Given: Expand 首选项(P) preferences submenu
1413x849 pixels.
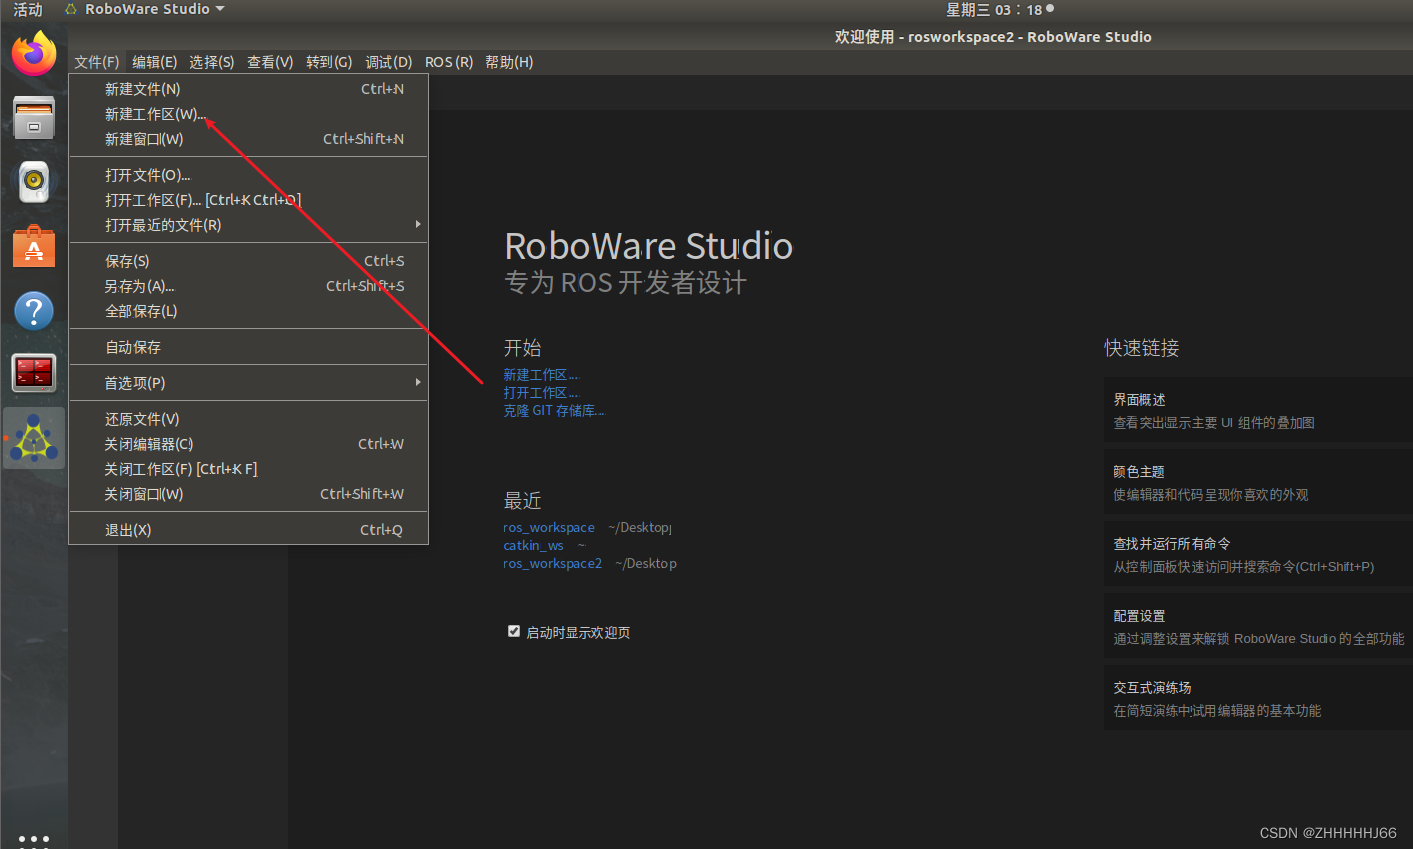Looking at the screenshot, I should [248, 383].
